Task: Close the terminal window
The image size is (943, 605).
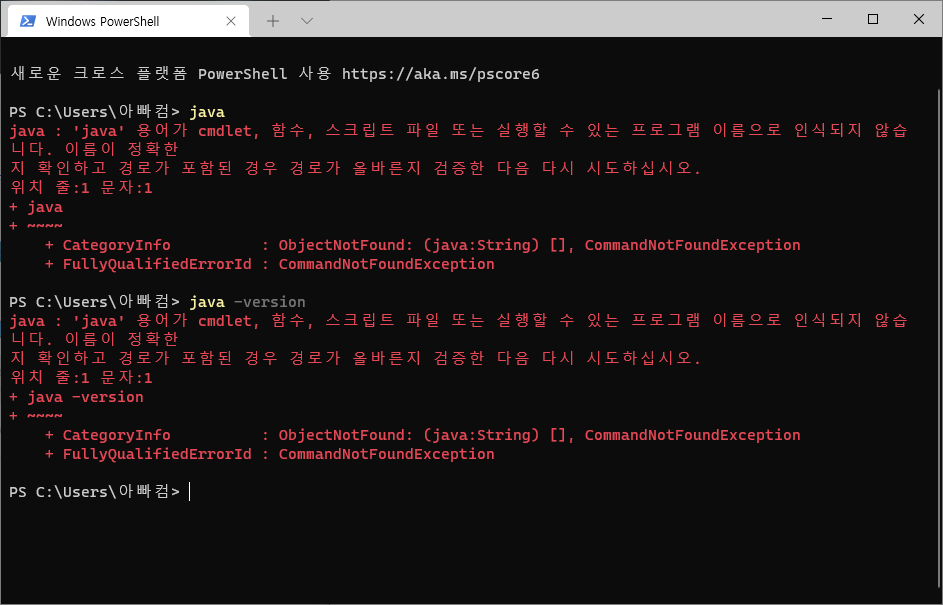Action: (x=918, y=19)
